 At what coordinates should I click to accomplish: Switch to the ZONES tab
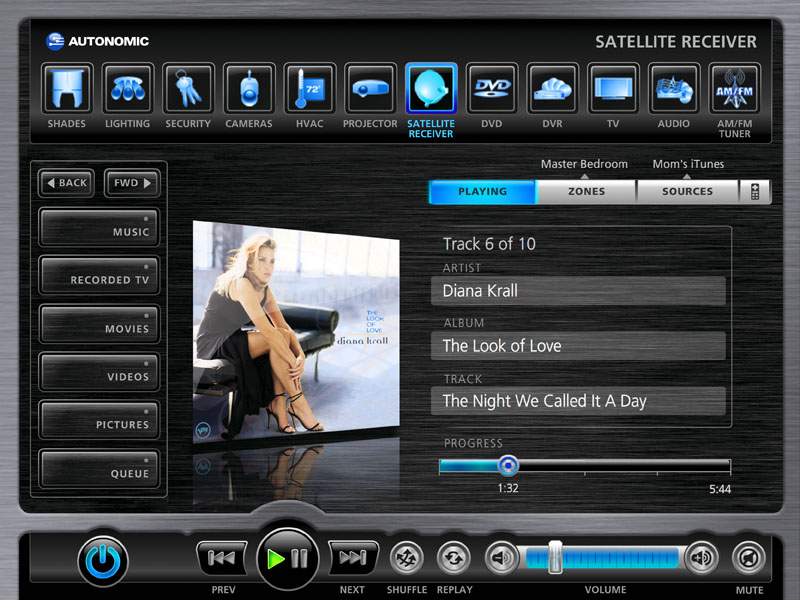click(x=585, y=191)
